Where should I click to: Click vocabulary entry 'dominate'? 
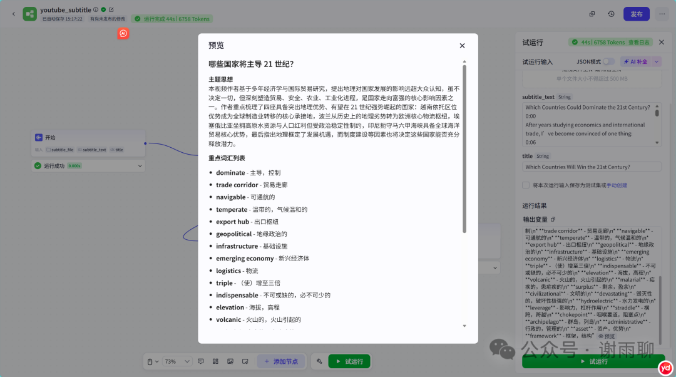pyautogui.click(x=248, y=172)
